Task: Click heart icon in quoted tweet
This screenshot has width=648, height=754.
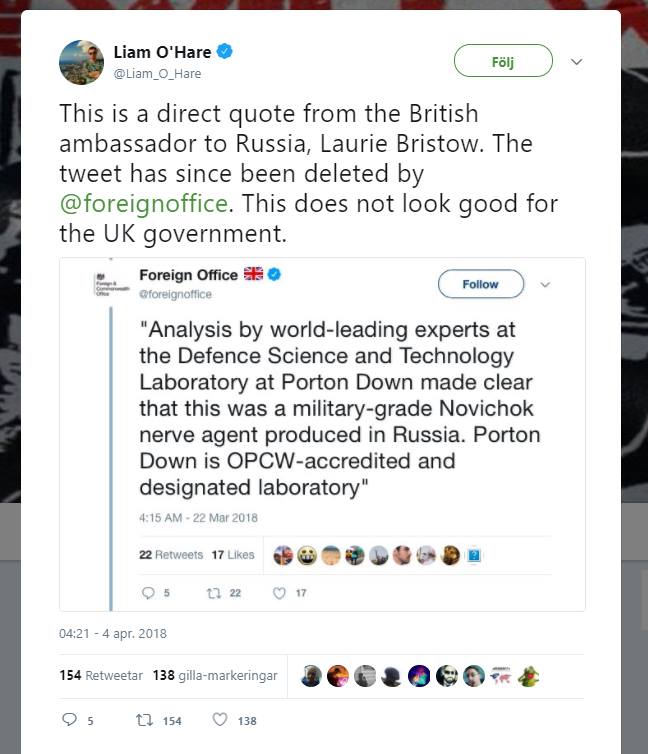Action: (x=280, y=593)
